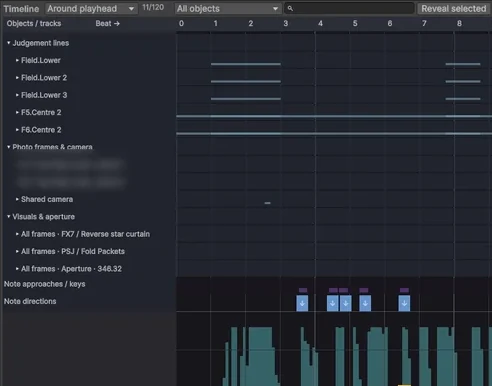This screenshot has width=492, height=386.
Task: Focus the timeline search field
Action: 349,9
